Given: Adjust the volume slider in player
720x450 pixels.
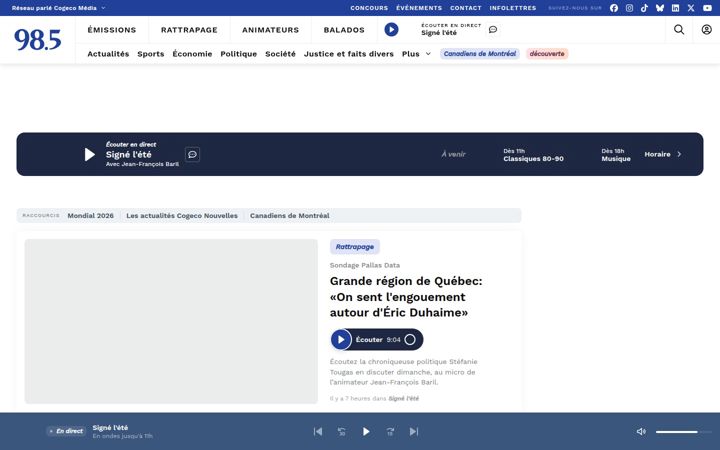Looking at the screenshot, I should pyautogui.click(x=683, y=432).
